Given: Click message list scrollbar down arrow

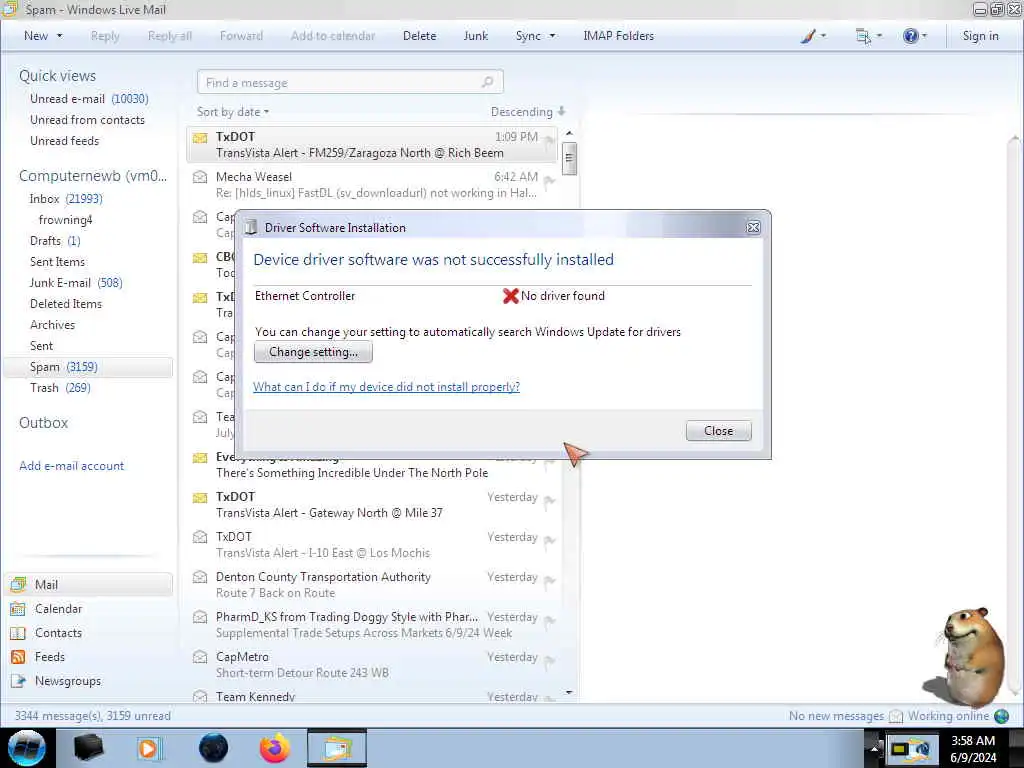Looking at the screenshot, I should pos(569,692).
